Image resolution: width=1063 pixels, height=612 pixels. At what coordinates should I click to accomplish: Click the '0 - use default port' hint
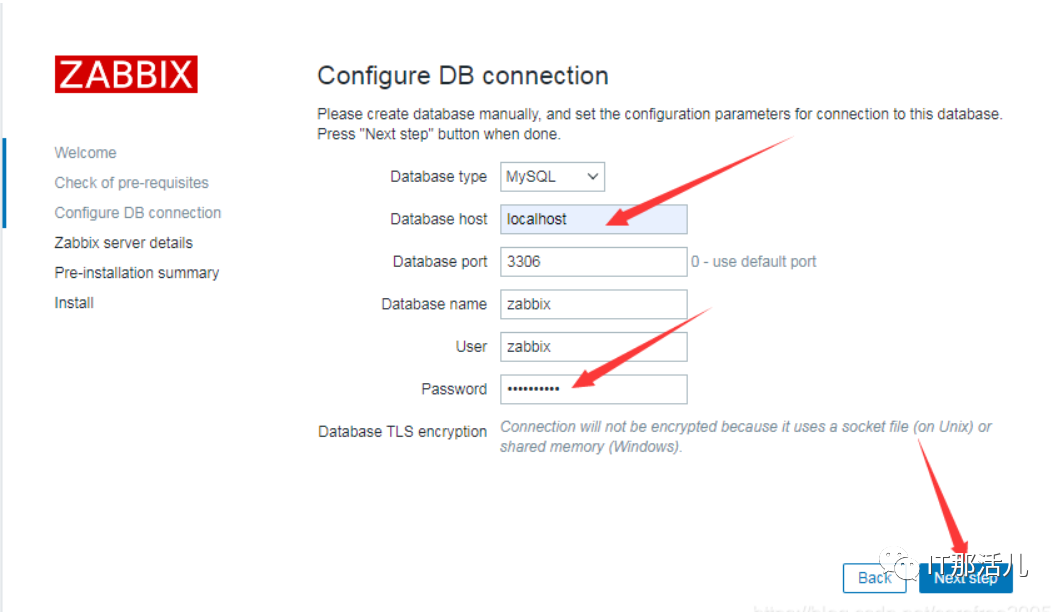(753, 262)
